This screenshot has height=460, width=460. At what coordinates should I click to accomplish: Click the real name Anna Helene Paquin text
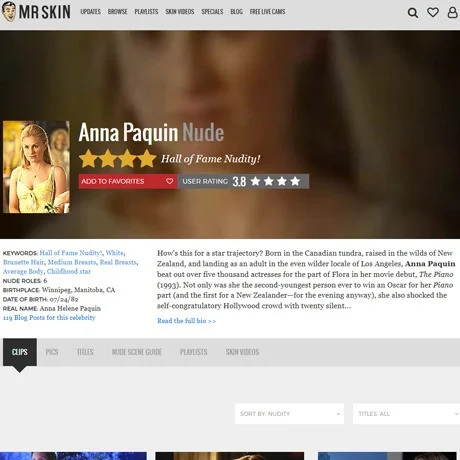pyautogui.click(x=70, y=308)
